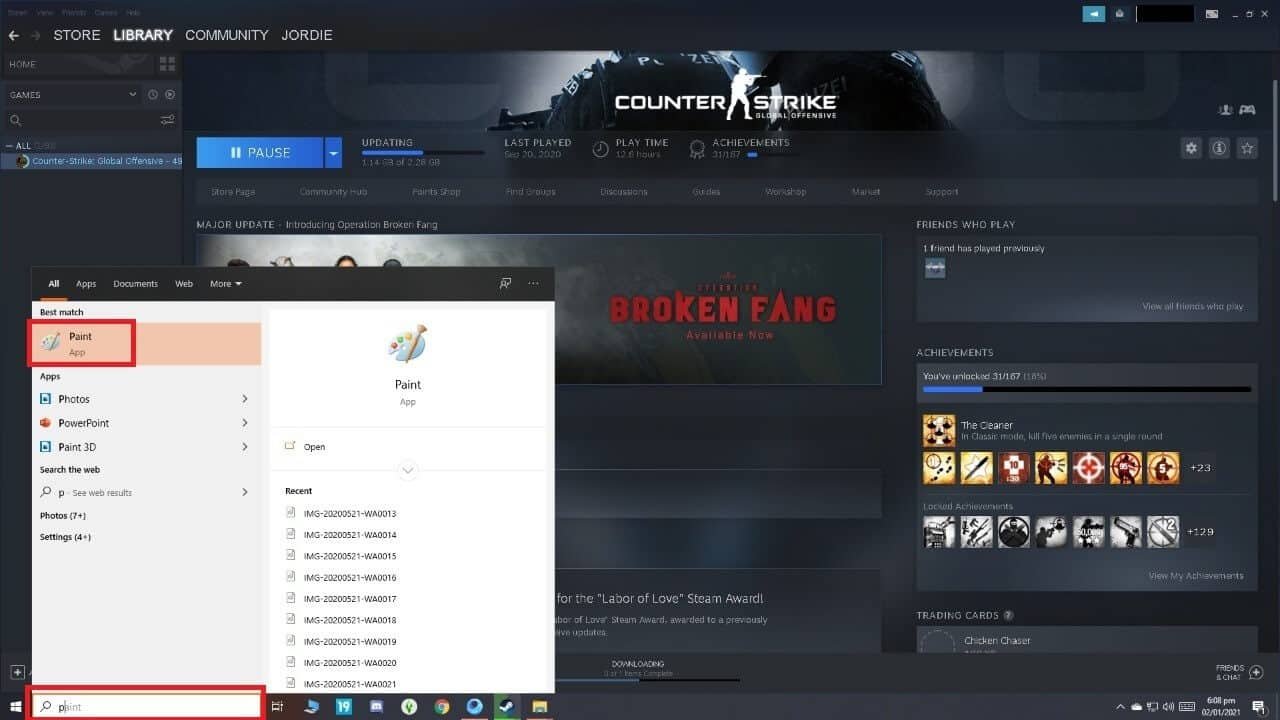Open View My Achievements link

point(1196,576)
